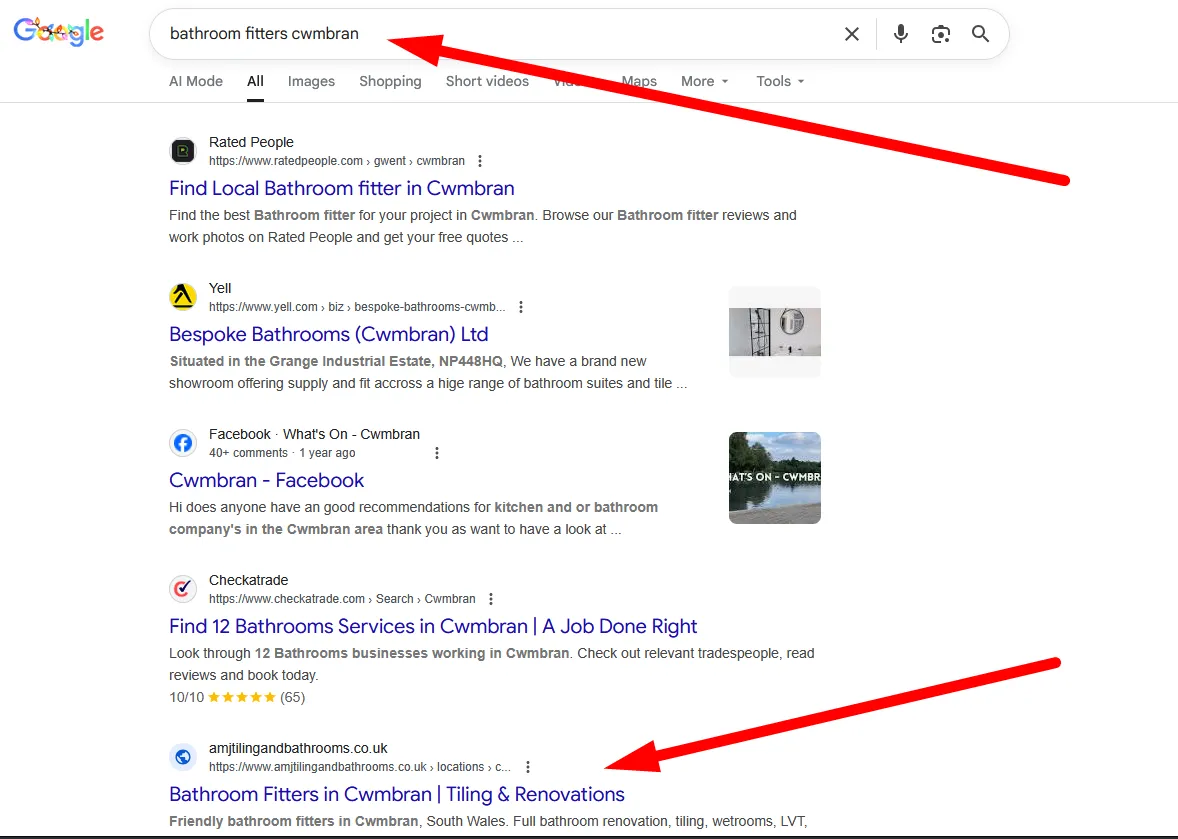The width and height of the screenshot is (1178, 839).
Task: Open Find 12 Bathrooms Services in Cwmbran
Action: [433, 626]
